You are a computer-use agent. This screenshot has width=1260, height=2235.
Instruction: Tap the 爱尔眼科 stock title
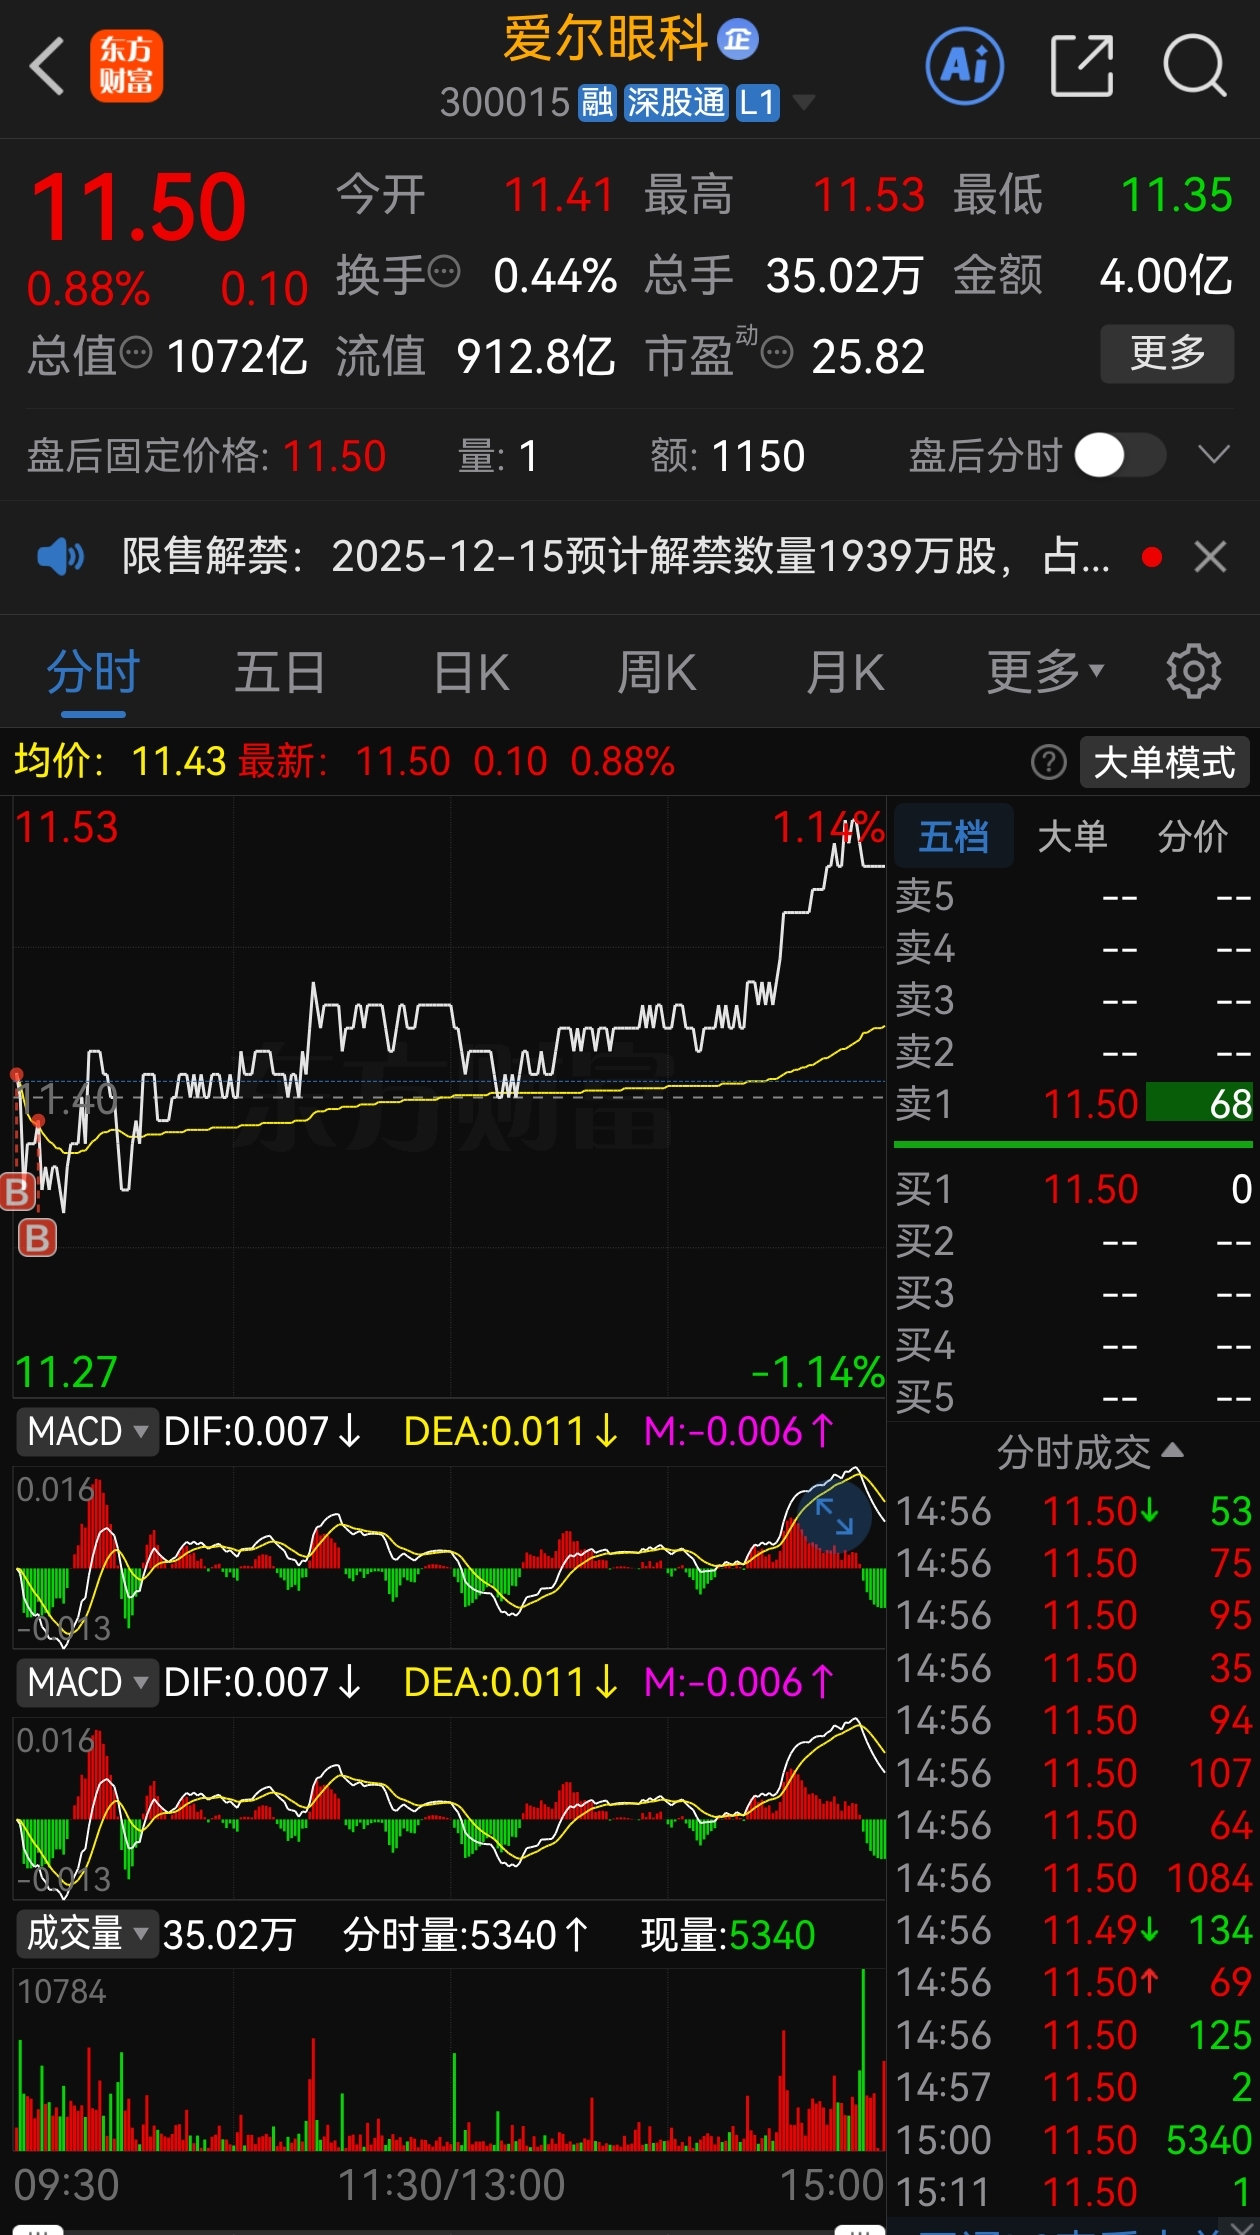606,40
